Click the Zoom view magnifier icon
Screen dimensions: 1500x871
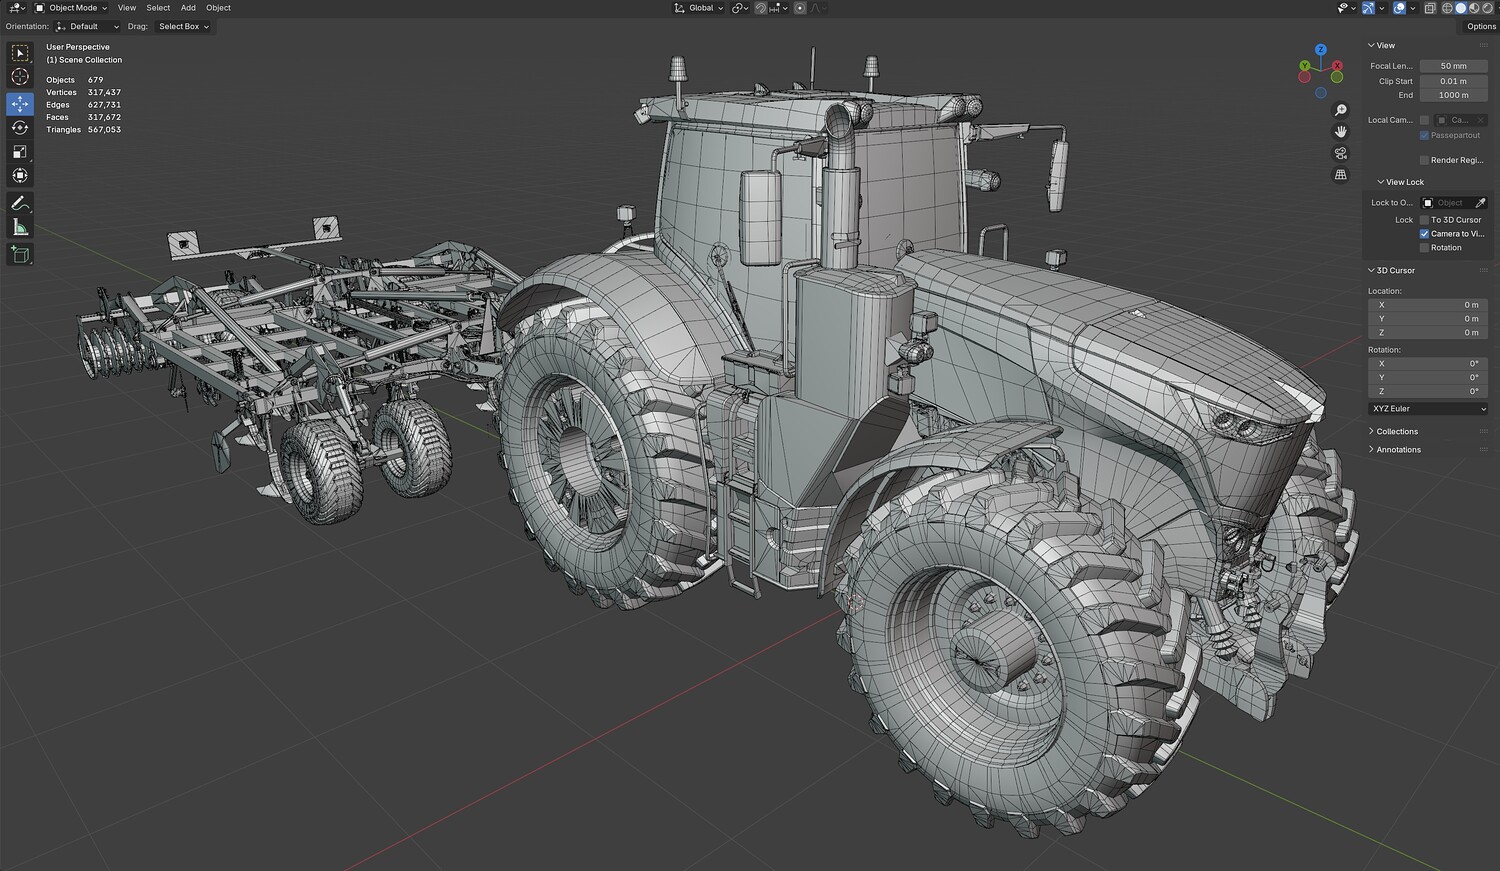1341,110
